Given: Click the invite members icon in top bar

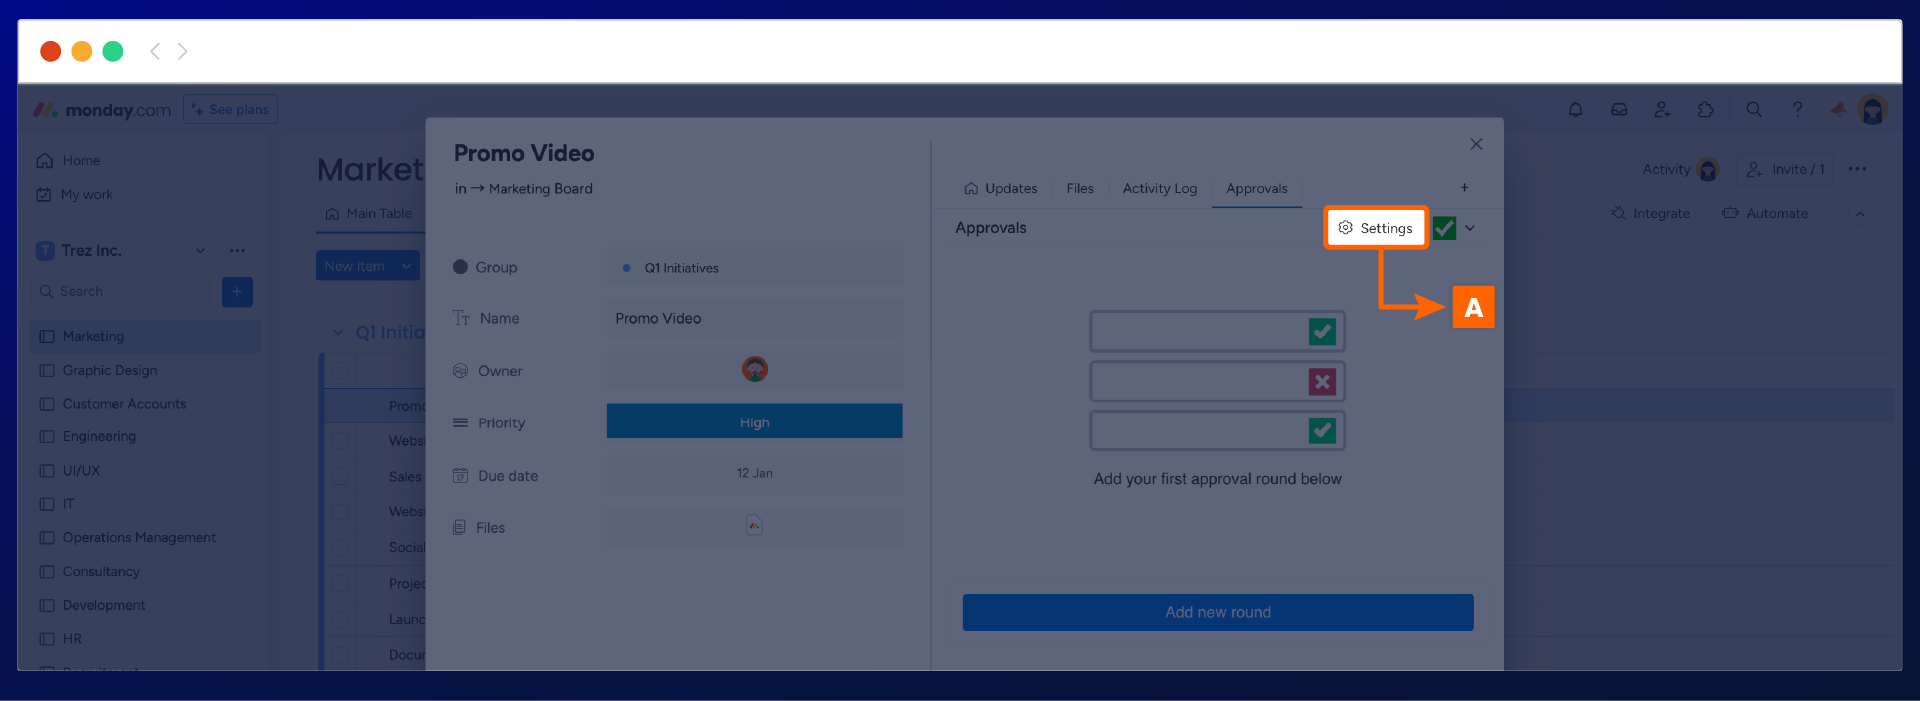Looking at the screenshot, I should coord(1662,110).
